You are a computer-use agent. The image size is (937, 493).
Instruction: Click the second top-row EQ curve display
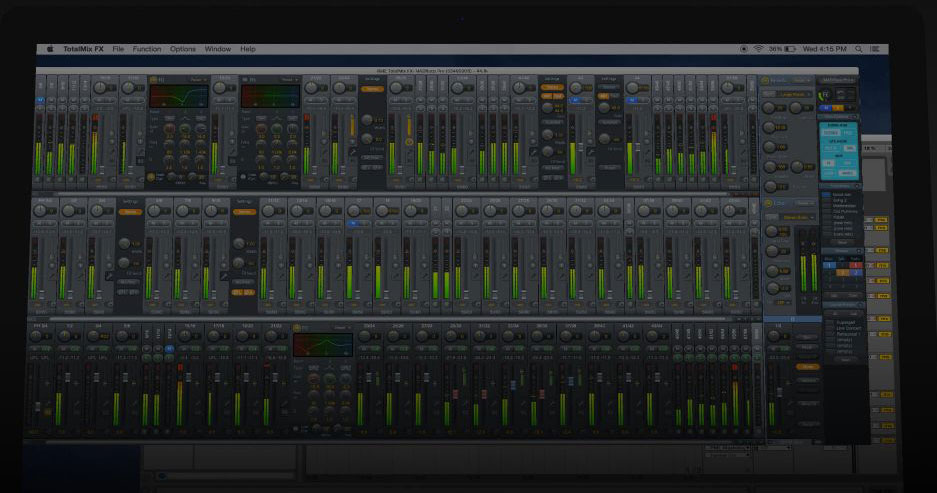click(270, 96)
